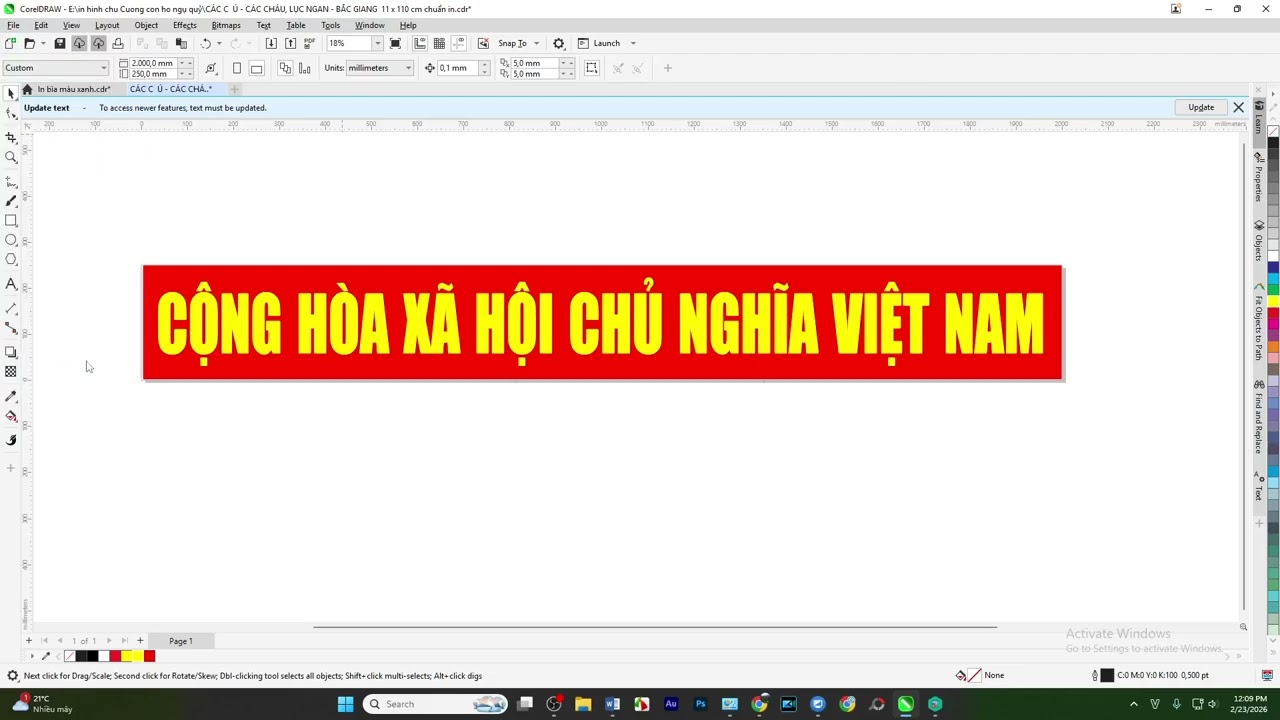1280x720 pixels.
Task: Select the Text tool
Action: pos(11,284)
